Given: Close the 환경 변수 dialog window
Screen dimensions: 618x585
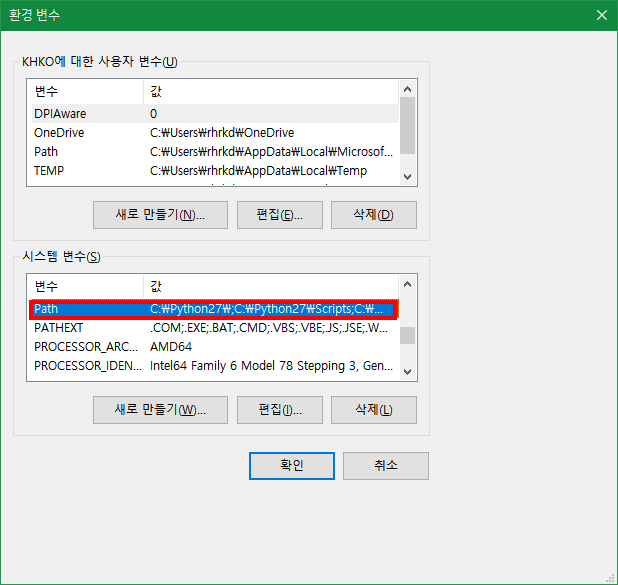Looking at the screenshot, I should [x=601, y=15].
